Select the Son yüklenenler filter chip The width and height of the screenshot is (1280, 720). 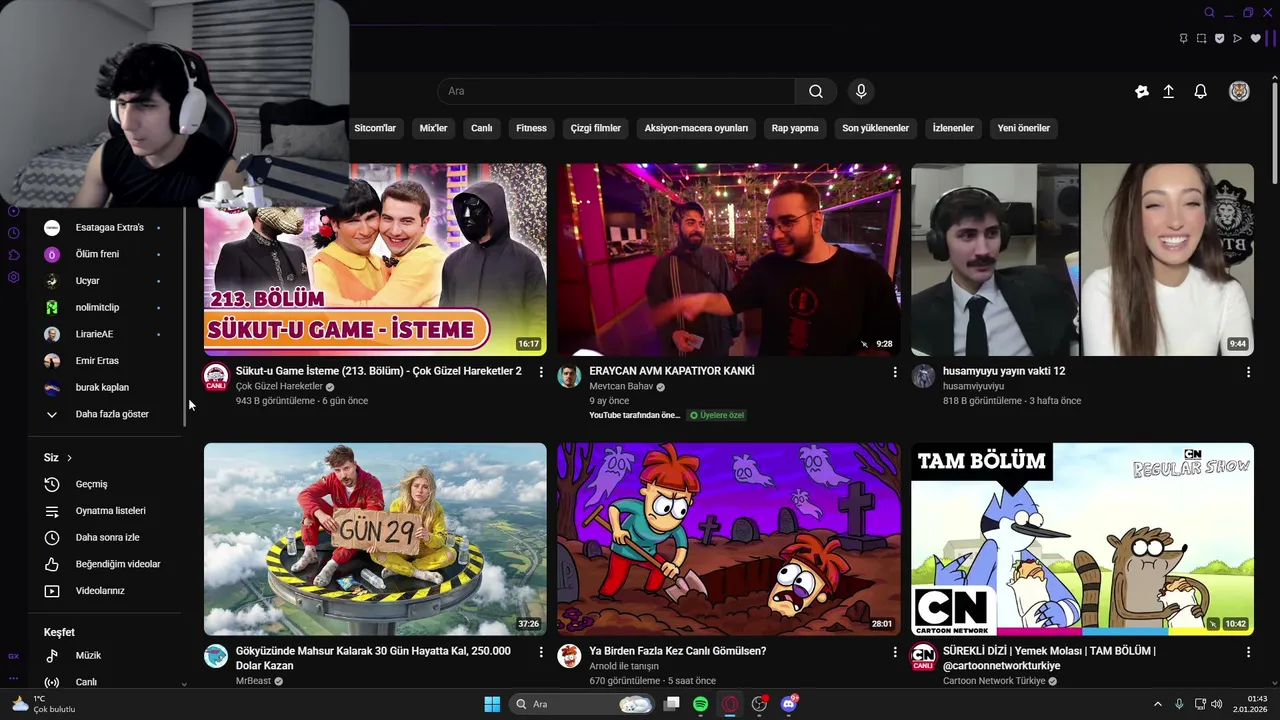coord(875,128)
